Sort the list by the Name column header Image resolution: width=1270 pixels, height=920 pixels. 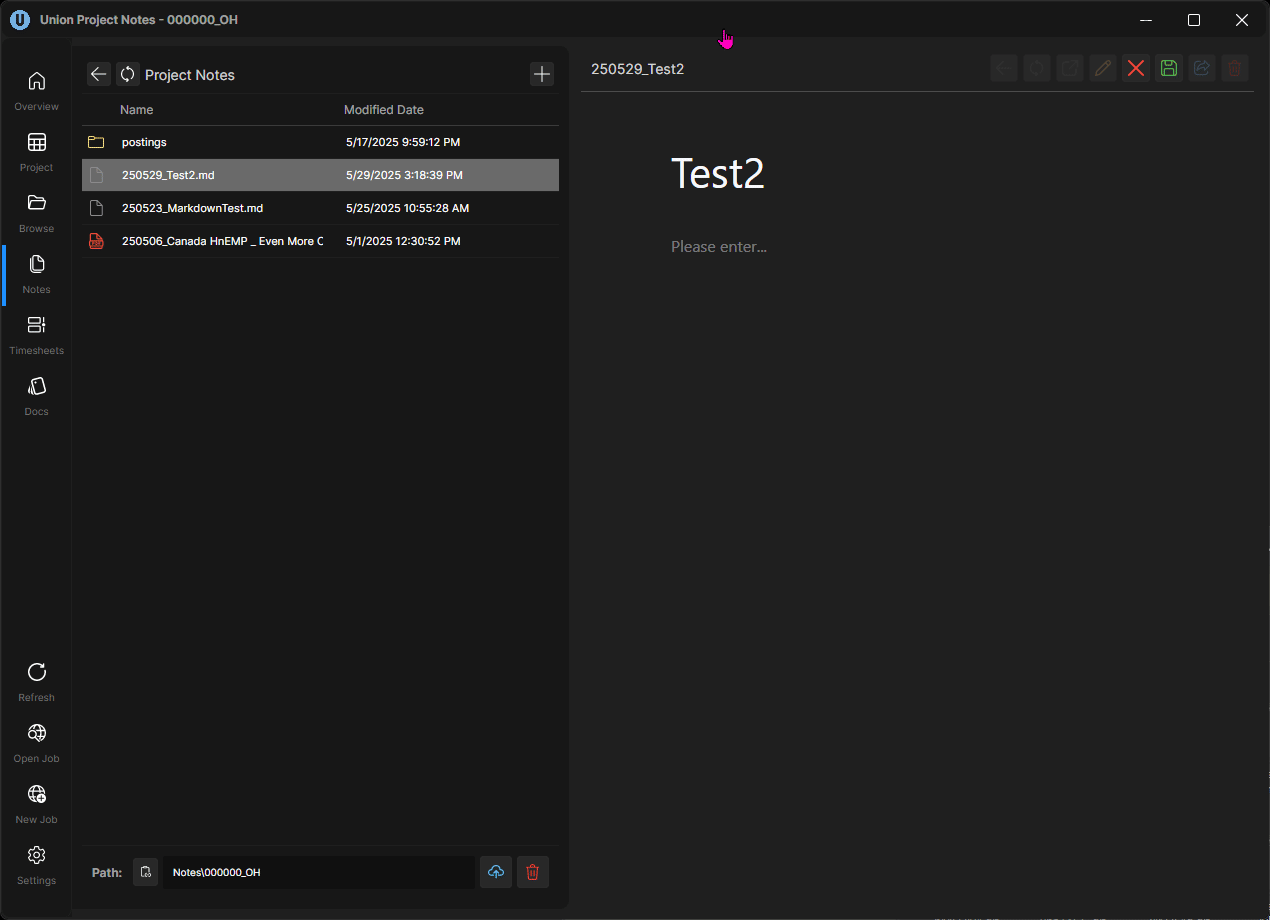(x=137, y=110)
